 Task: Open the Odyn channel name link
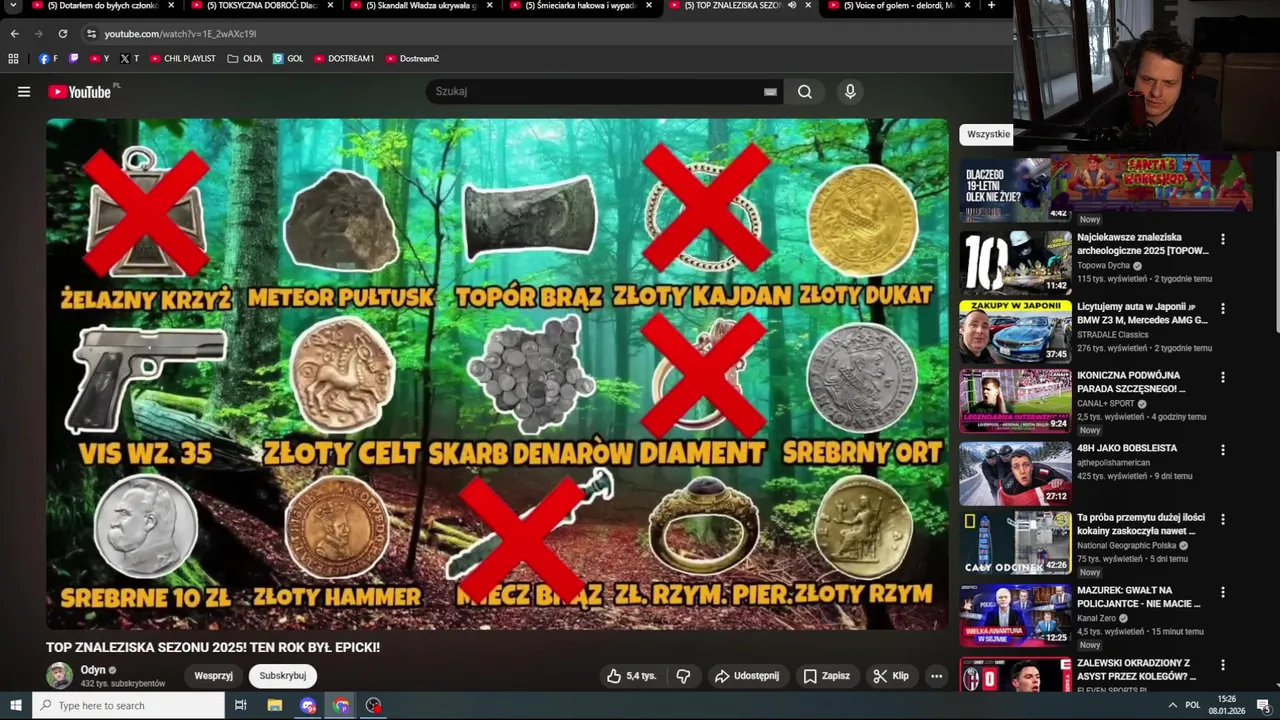[93, 670]
